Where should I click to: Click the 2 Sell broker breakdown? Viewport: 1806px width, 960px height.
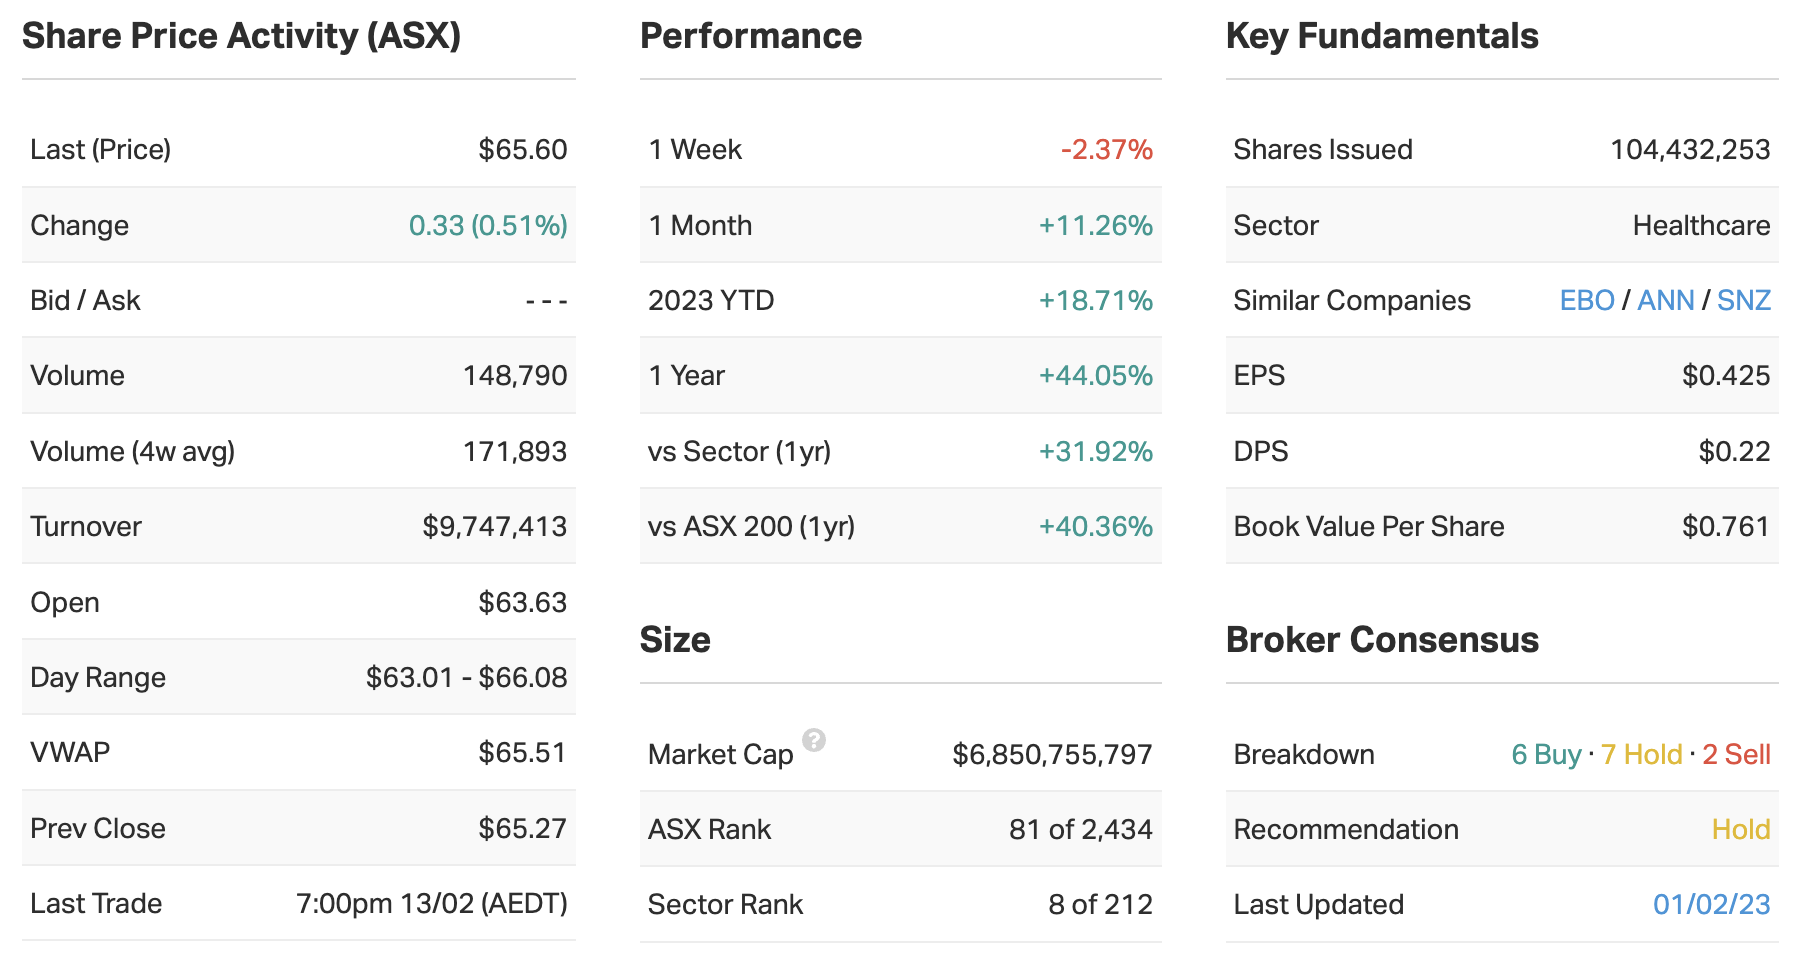[x=1736, y=754]
